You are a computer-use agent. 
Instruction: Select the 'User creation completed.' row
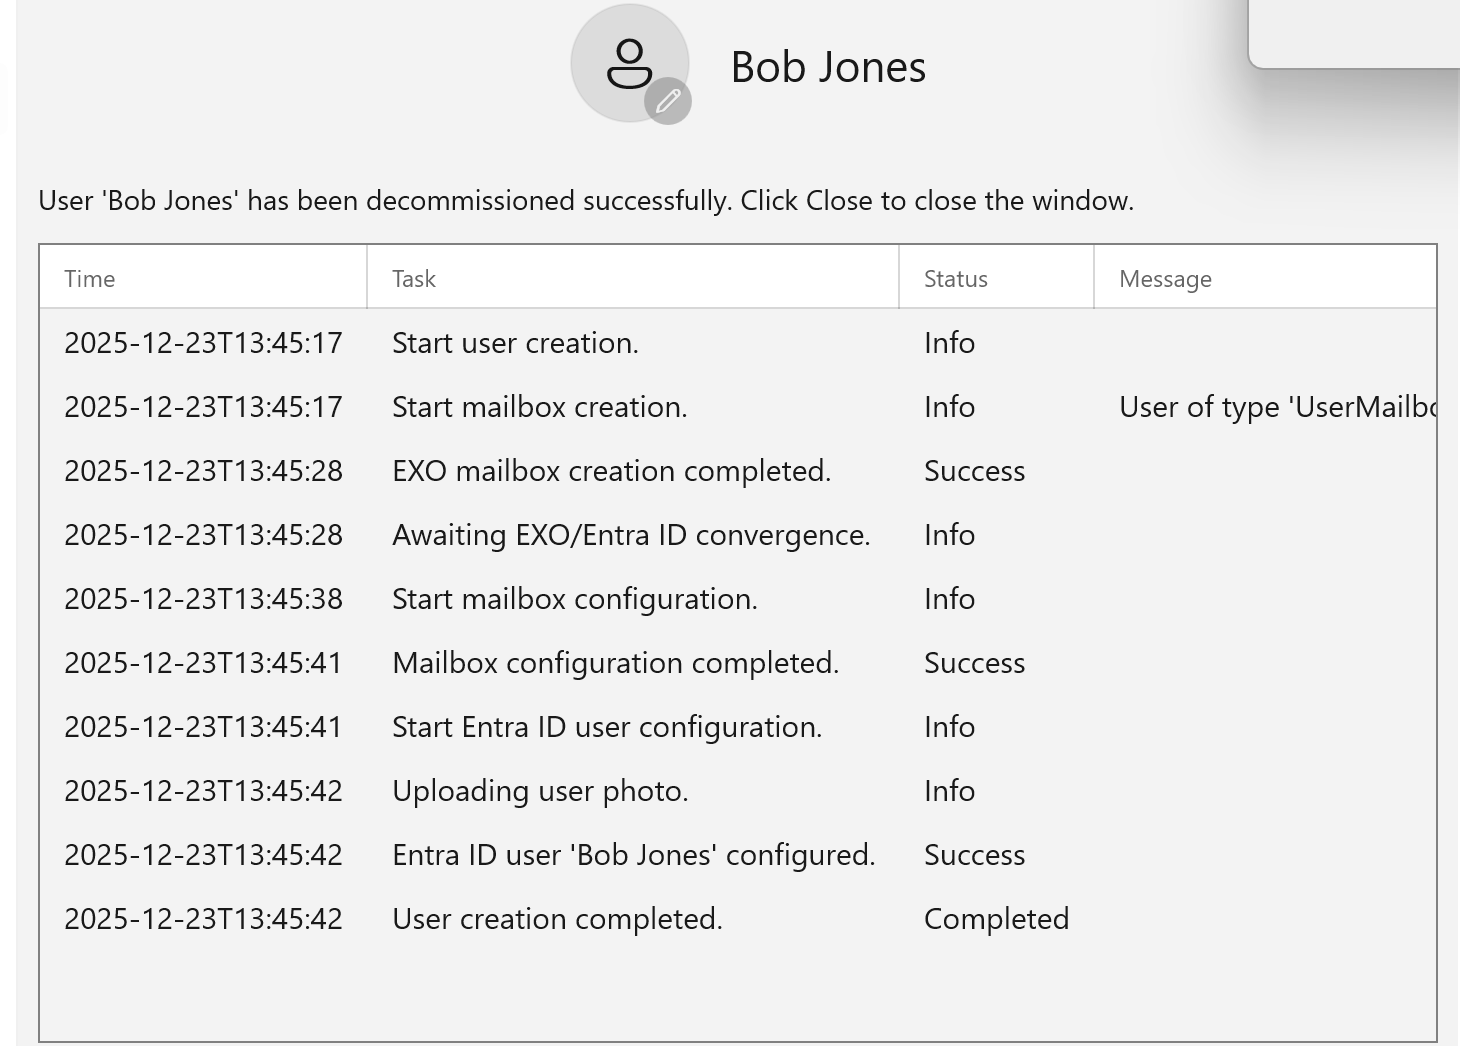point(558,919)
